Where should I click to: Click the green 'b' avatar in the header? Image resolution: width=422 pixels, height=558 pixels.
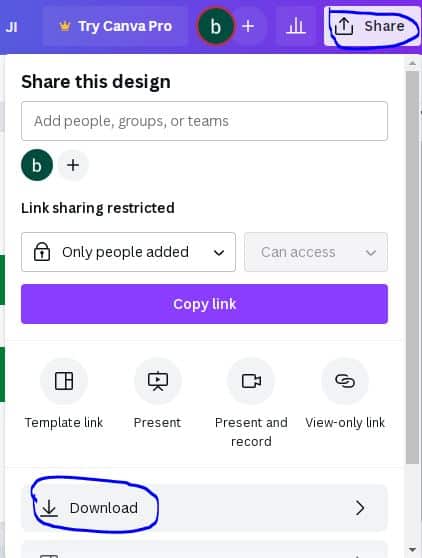click(x=215, y=26)
